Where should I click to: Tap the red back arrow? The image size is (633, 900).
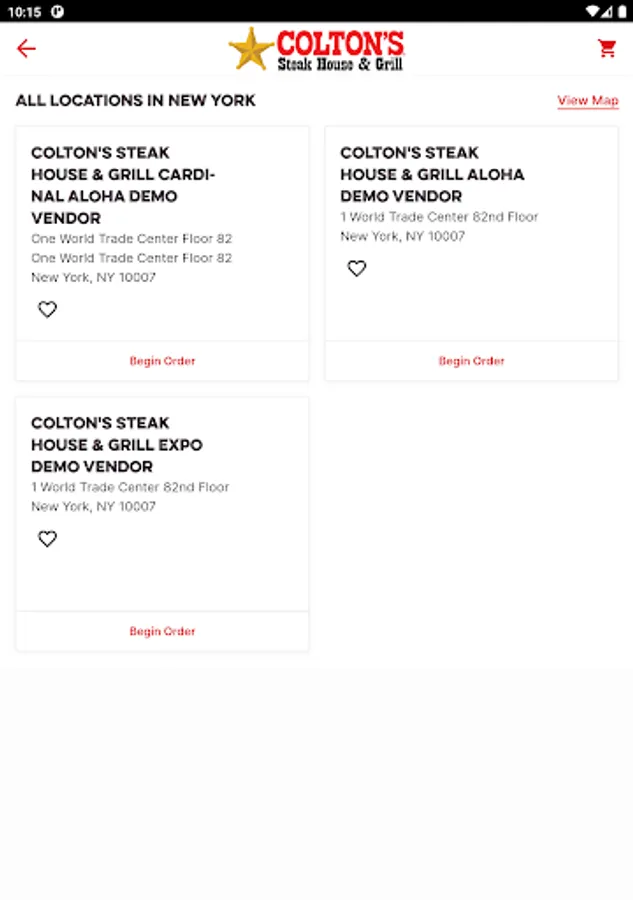(x=26, y=49)
